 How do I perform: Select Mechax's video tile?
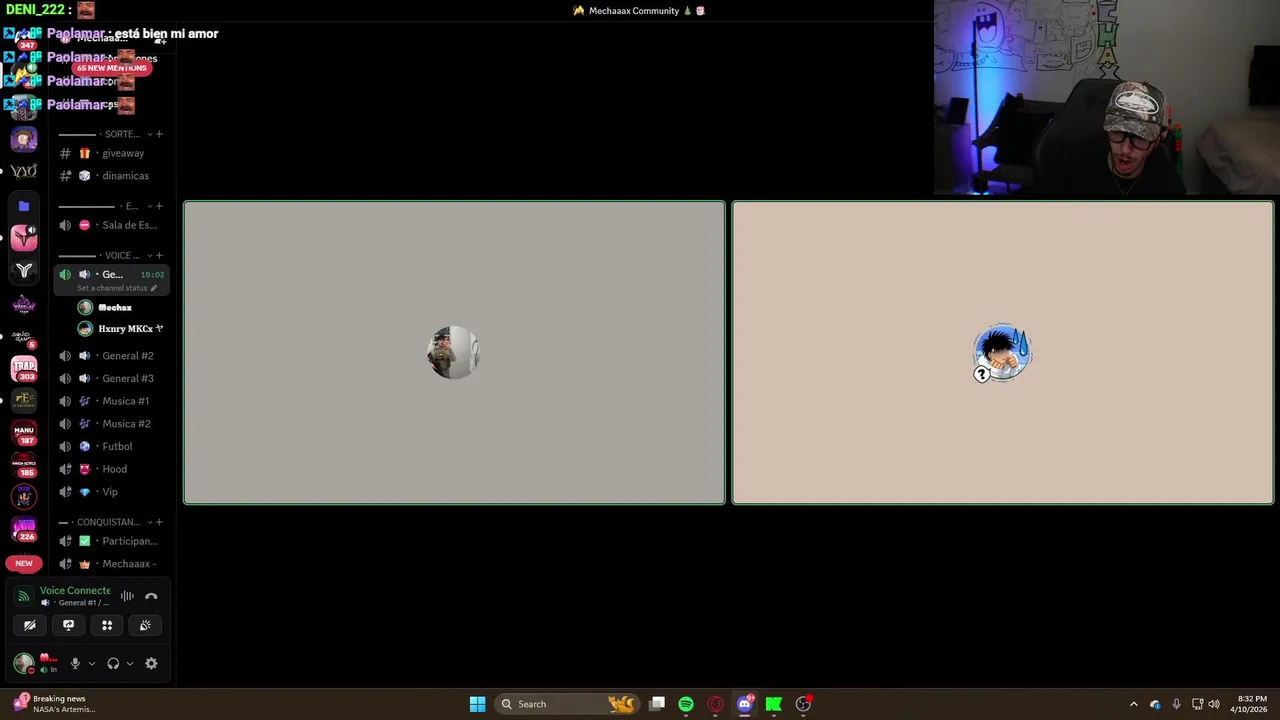coord(454,353)
